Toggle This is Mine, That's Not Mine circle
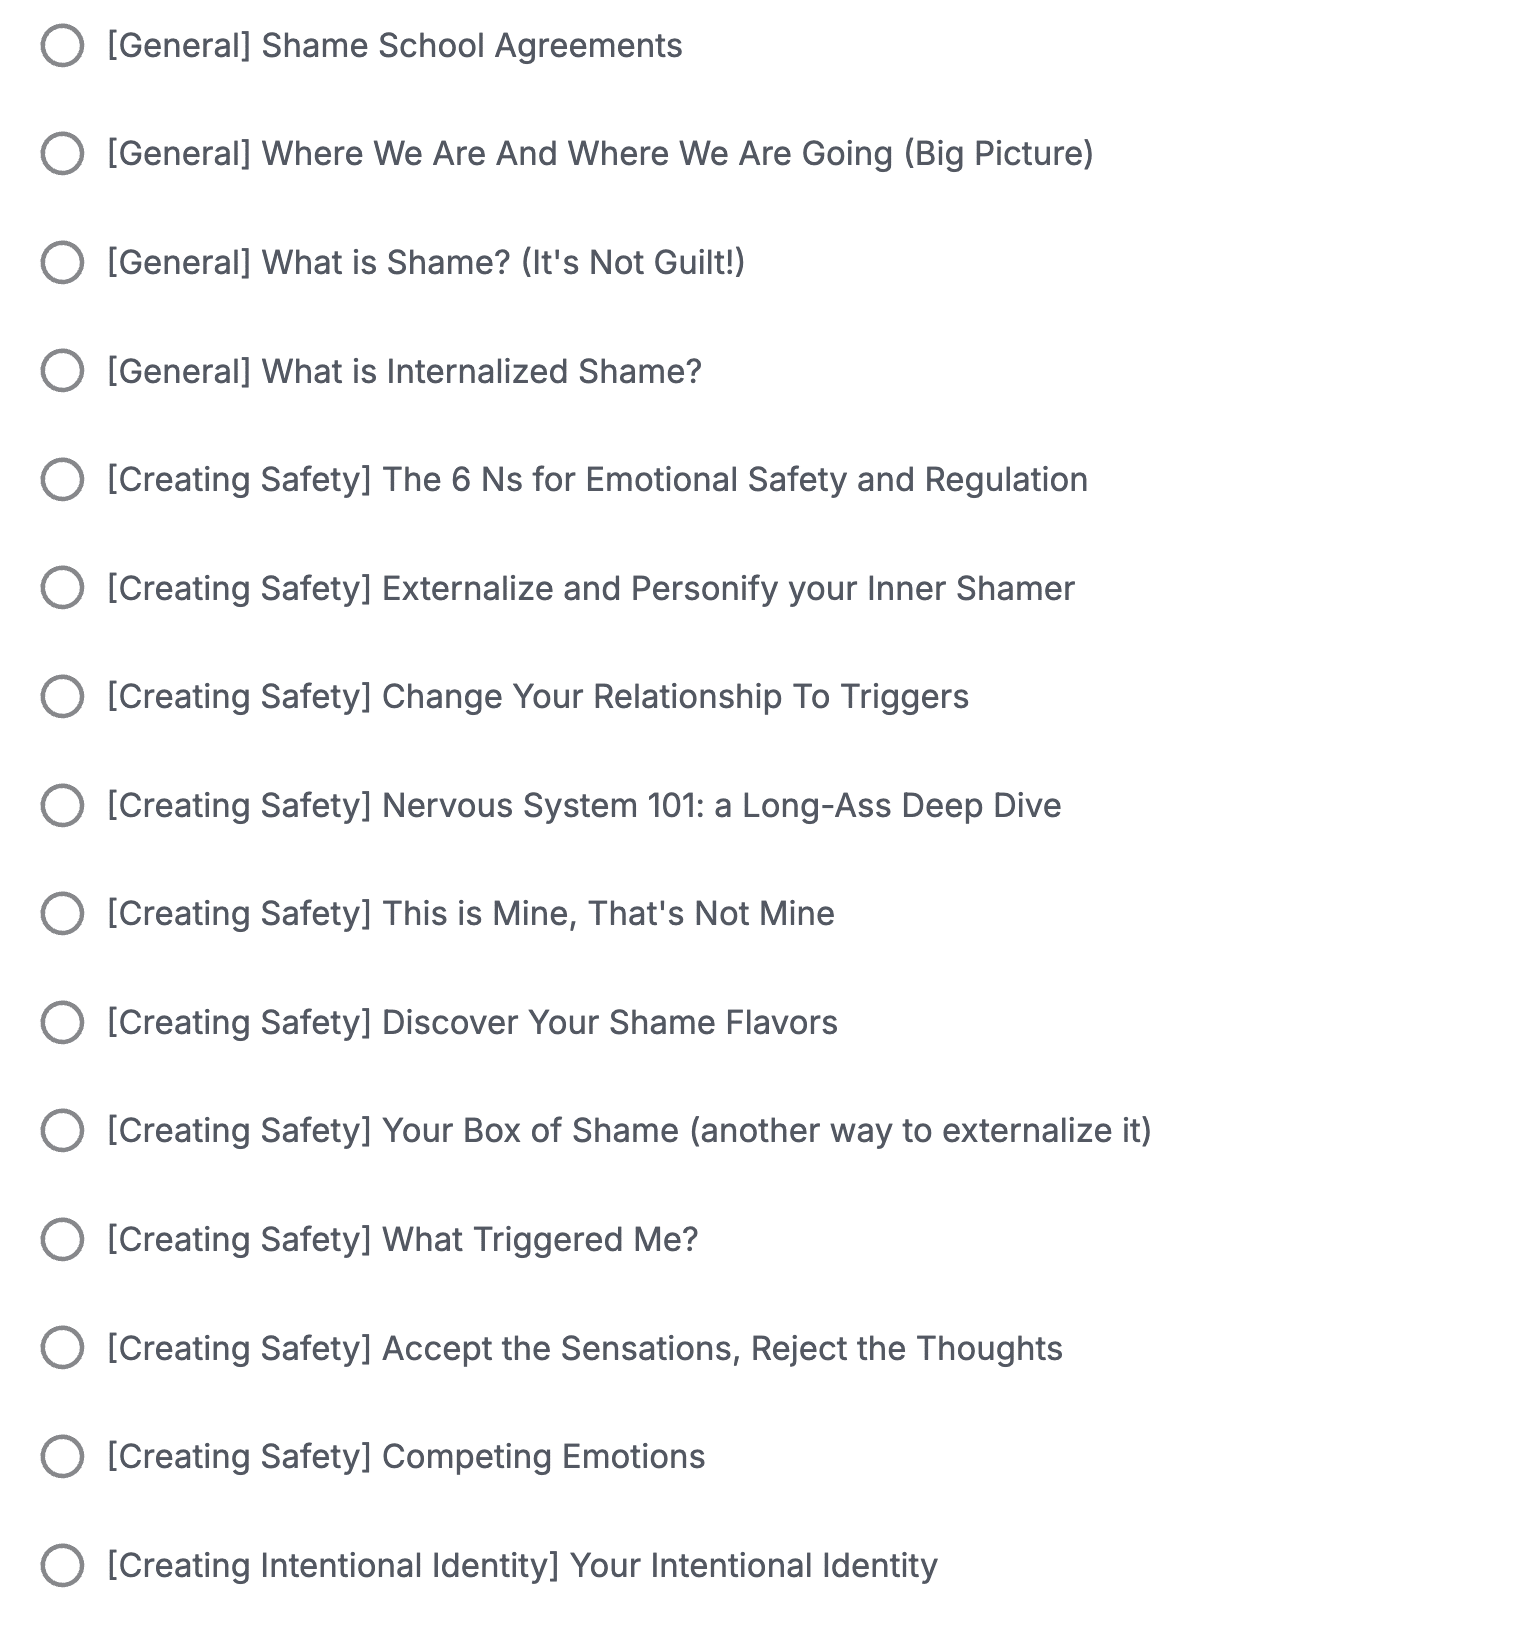 [62, 914]
